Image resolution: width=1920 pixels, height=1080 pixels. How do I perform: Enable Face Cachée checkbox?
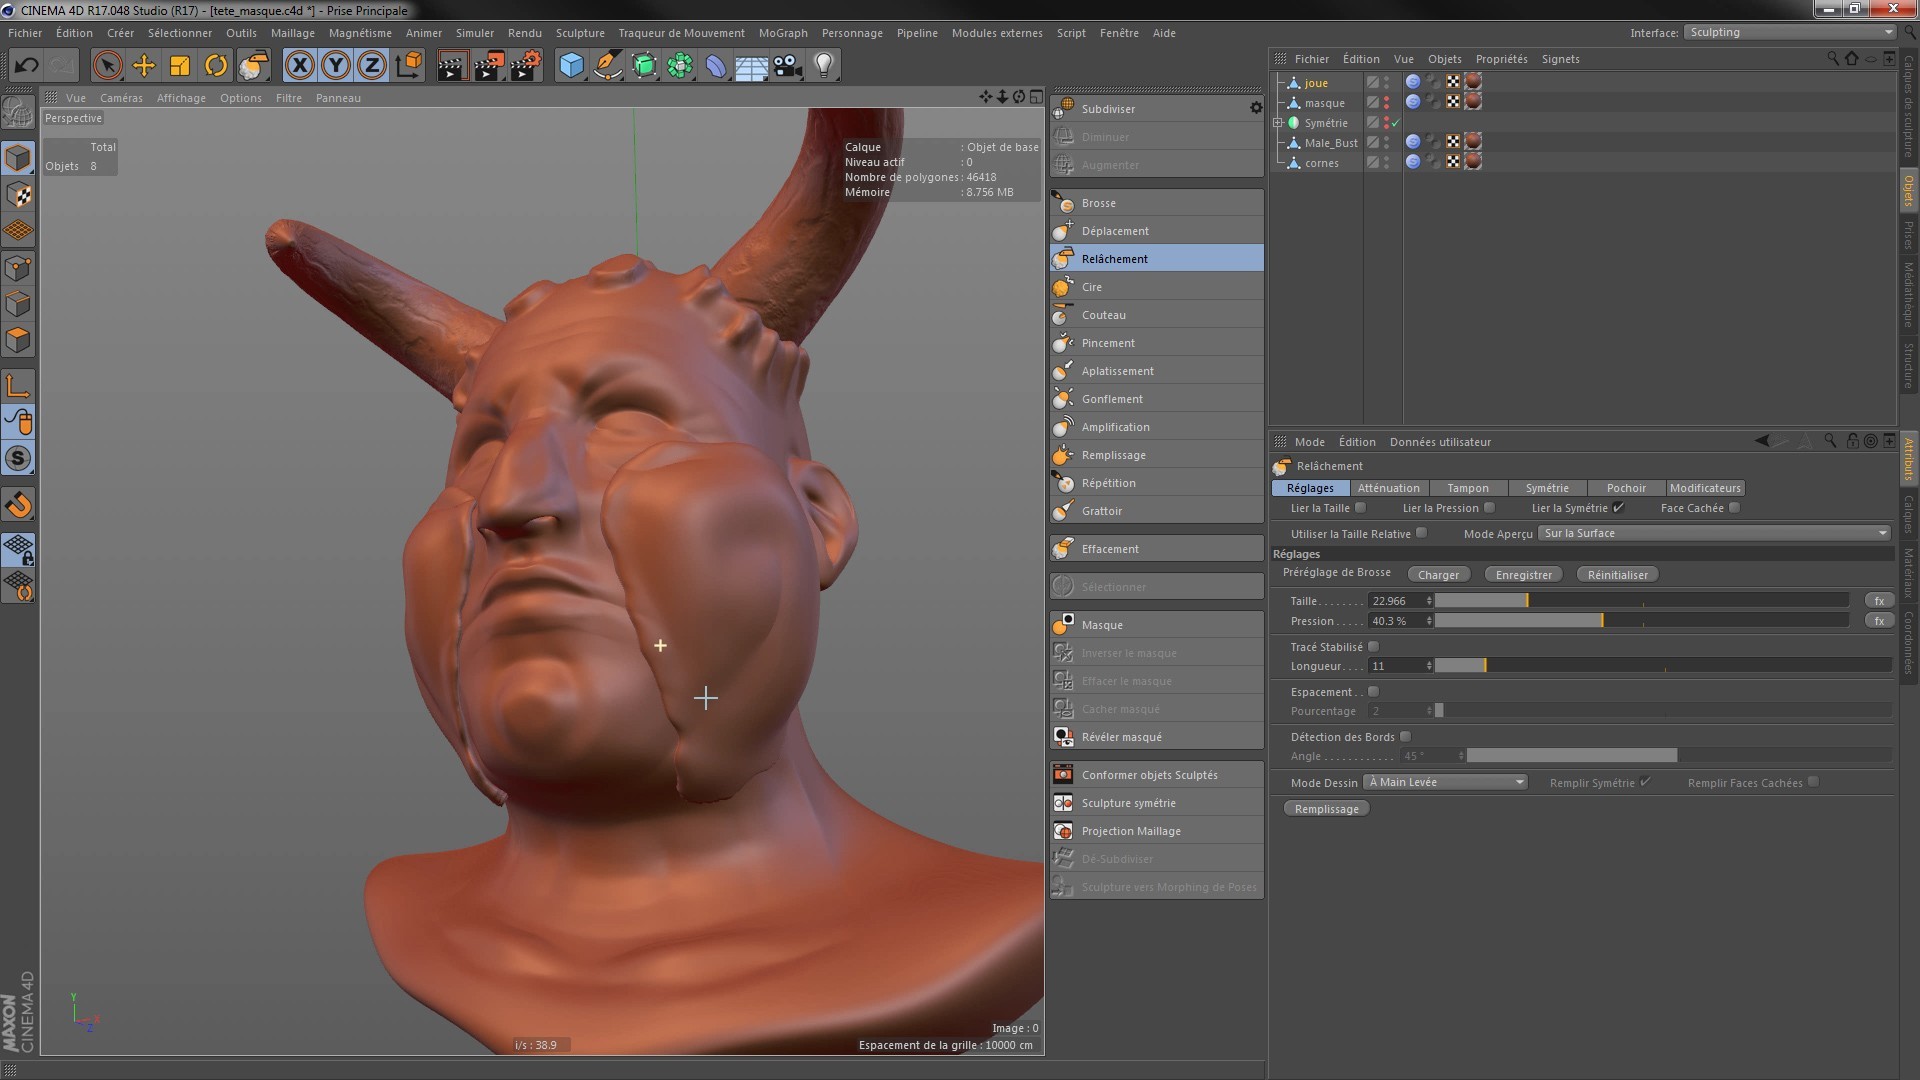pyautogui.click(x=1734, y=508)
